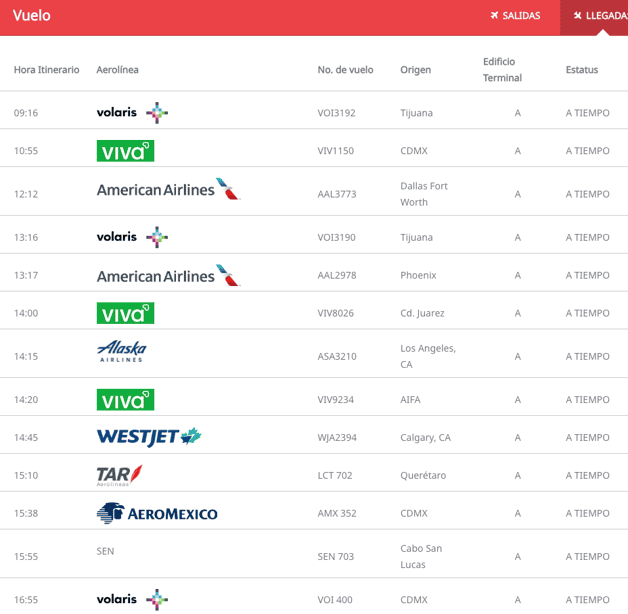Select the Llegadas tab
The height and width of the screenshot is (614, 628).
[598, 16]
